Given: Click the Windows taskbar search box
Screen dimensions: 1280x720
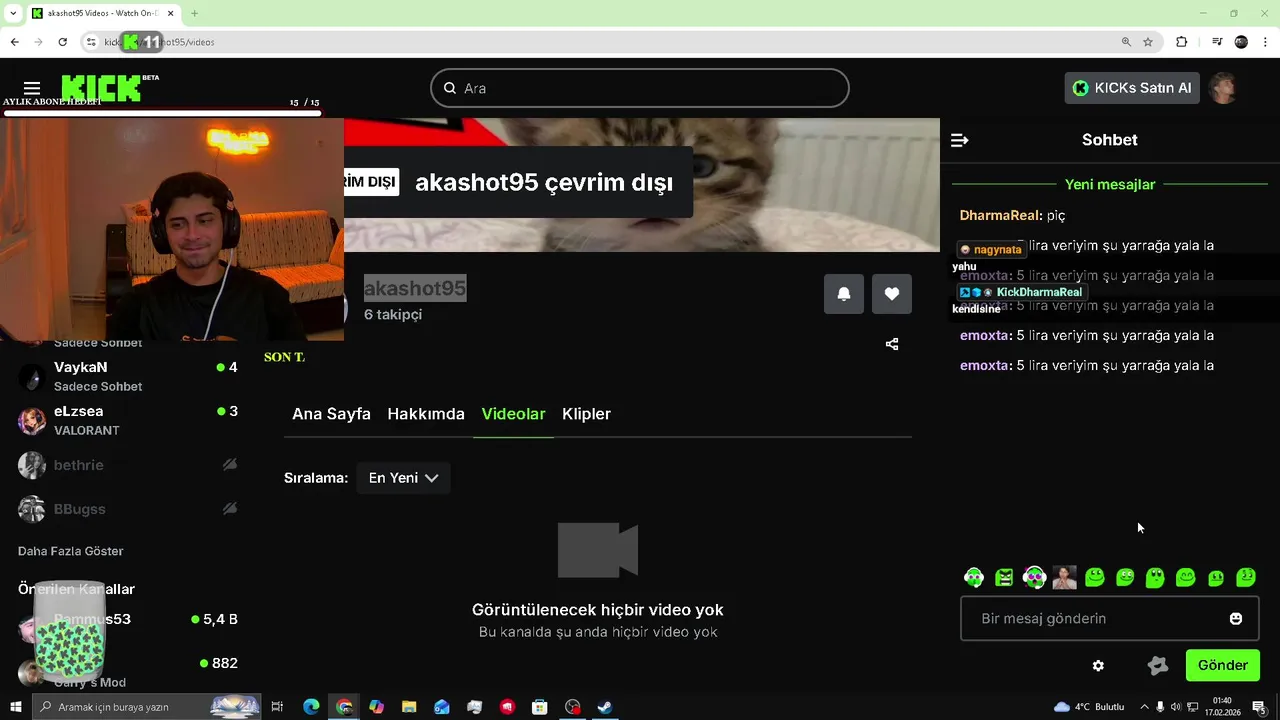Looking at the screenshot, I should [x=146, y=707].
